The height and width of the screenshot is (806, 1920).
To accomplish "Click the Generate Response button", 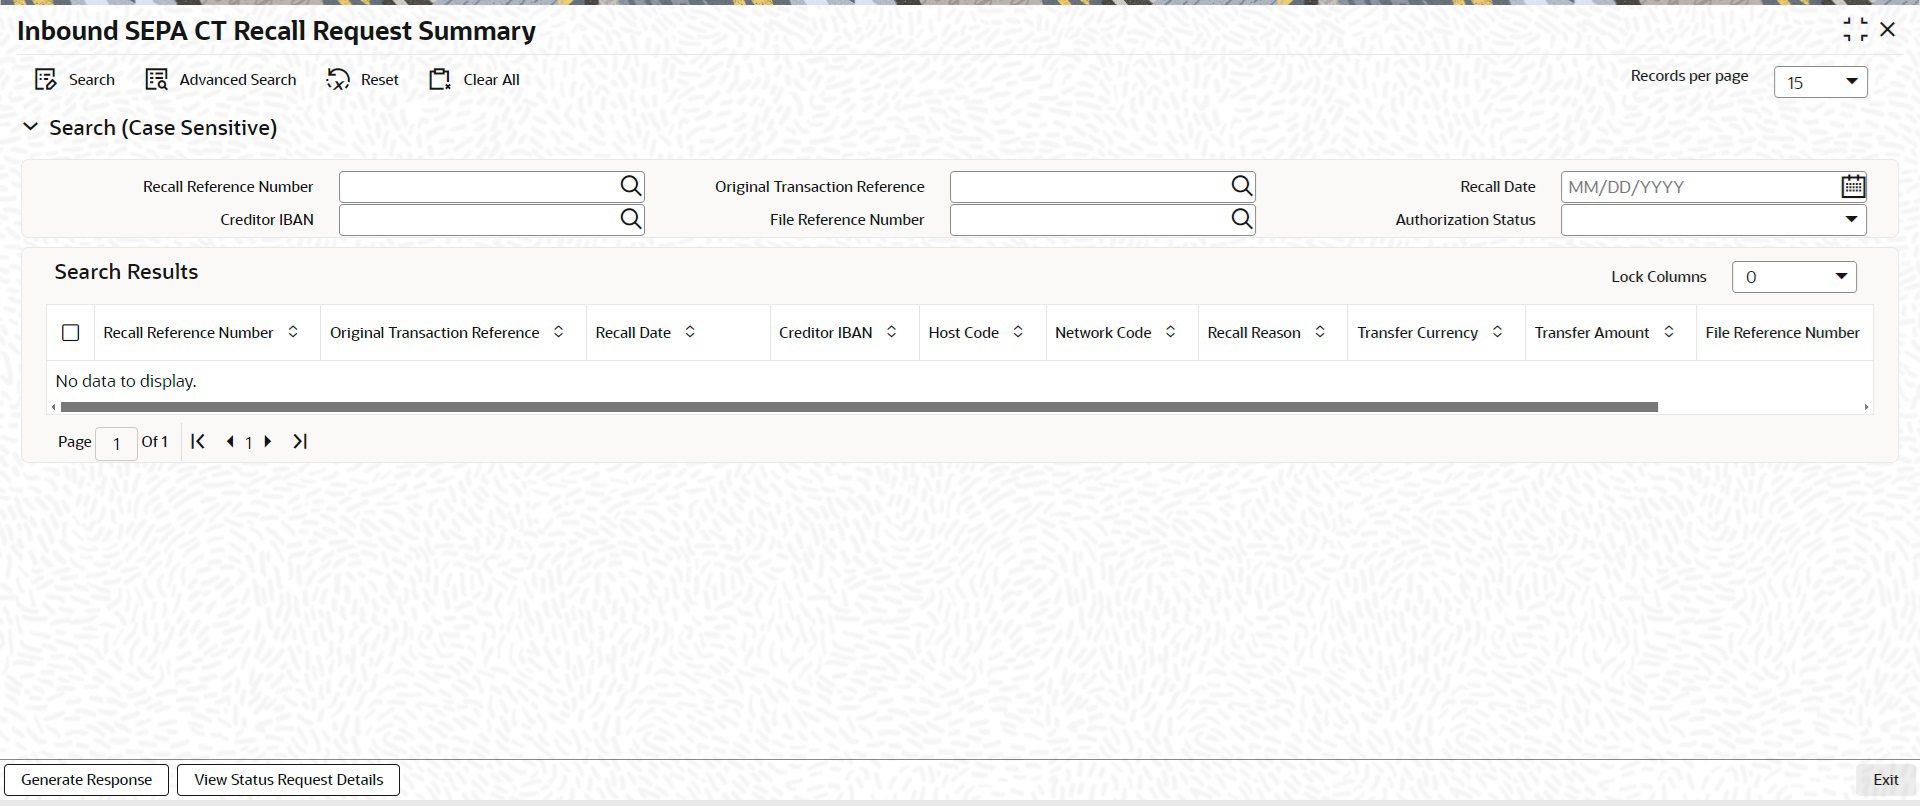I will tap(87, 780).
